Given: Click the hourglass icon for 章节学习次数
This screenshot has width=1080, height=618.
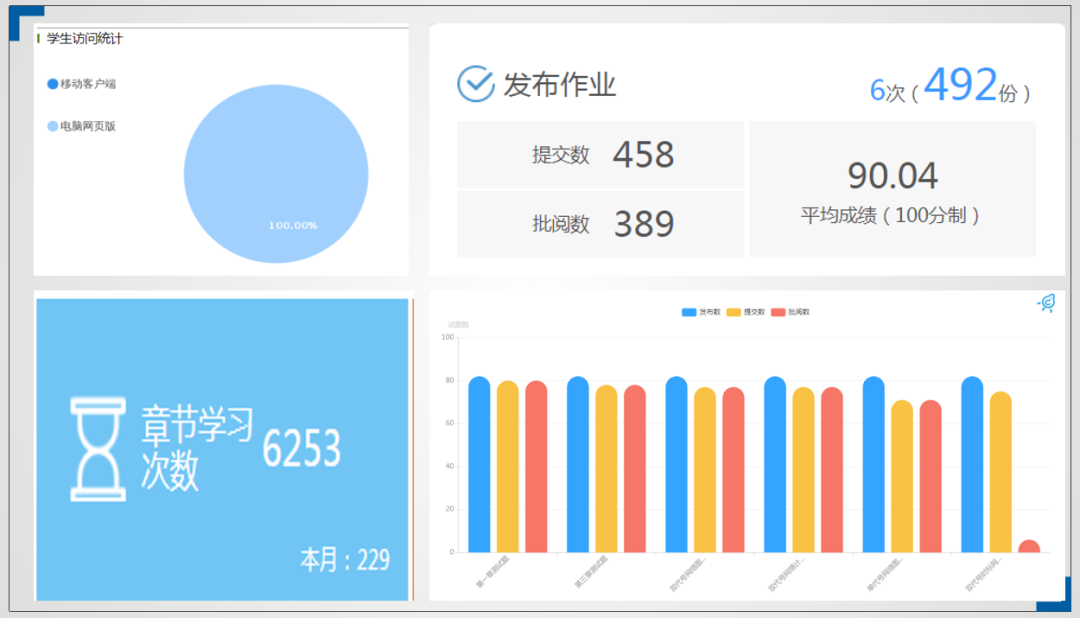Looking at the screenshot, I should pyautogui.click(x=97, y=449).
